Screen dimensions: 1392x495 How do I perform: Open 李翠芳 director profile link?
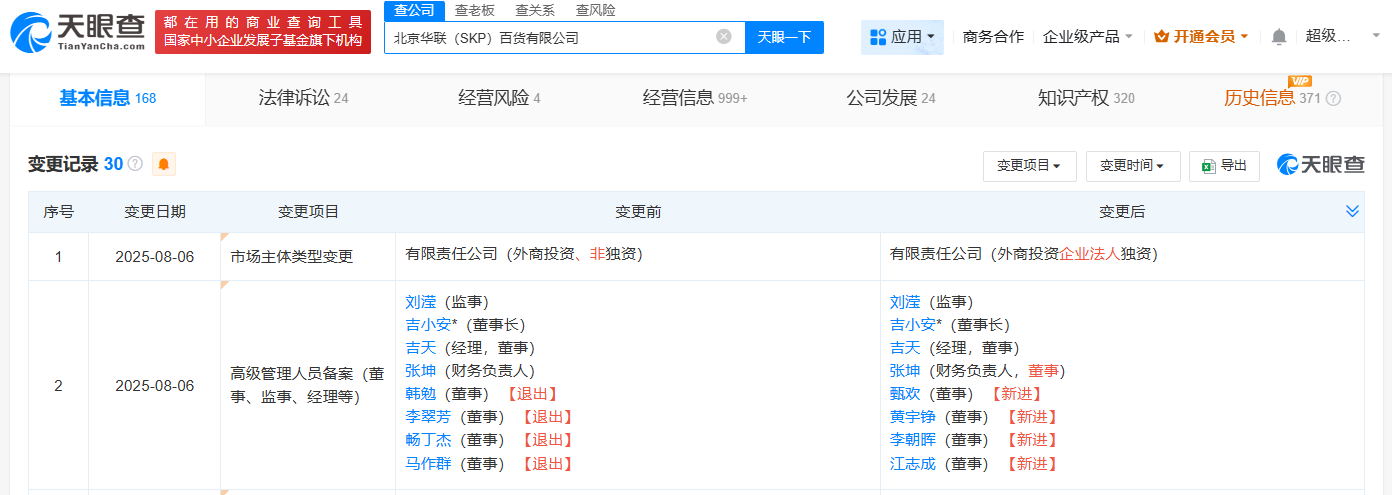(x=428, y=417)
